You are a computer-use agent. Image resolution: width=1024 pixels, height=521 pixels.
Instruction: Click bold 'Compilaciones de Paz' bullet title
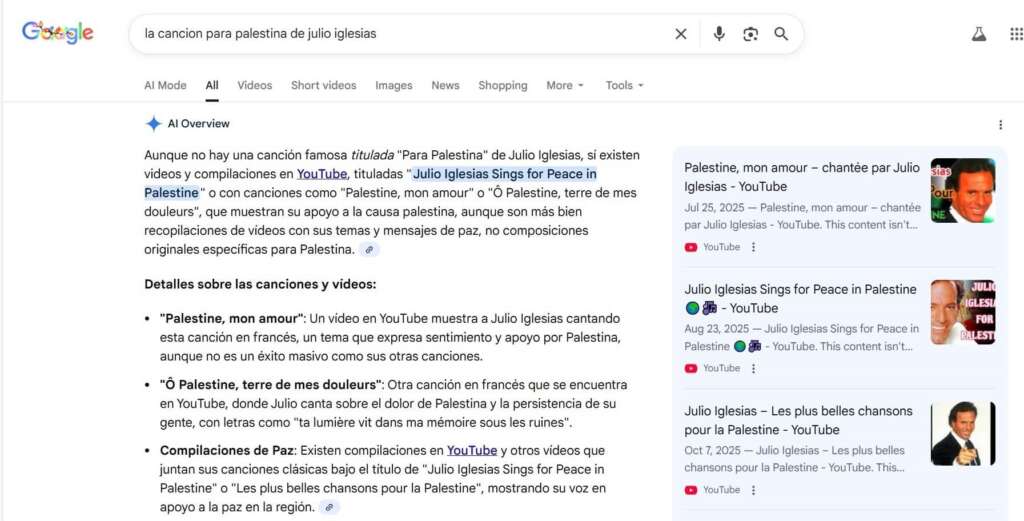(228, 450)
